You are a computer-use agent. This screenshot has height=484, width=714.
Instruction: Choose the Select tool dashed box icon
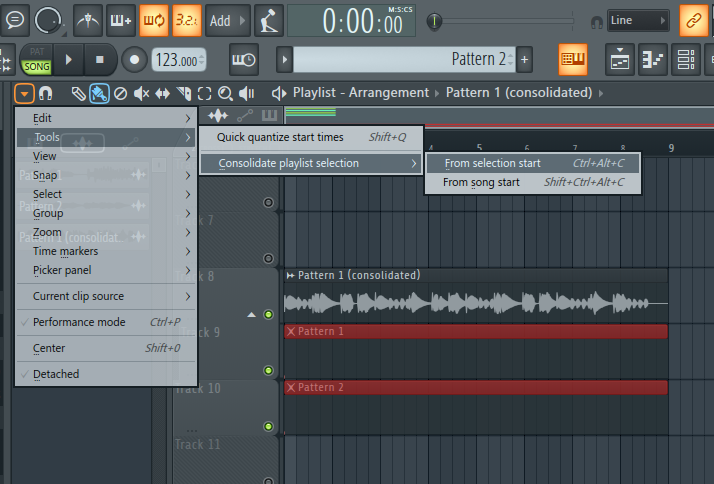(x=204, y=94)
